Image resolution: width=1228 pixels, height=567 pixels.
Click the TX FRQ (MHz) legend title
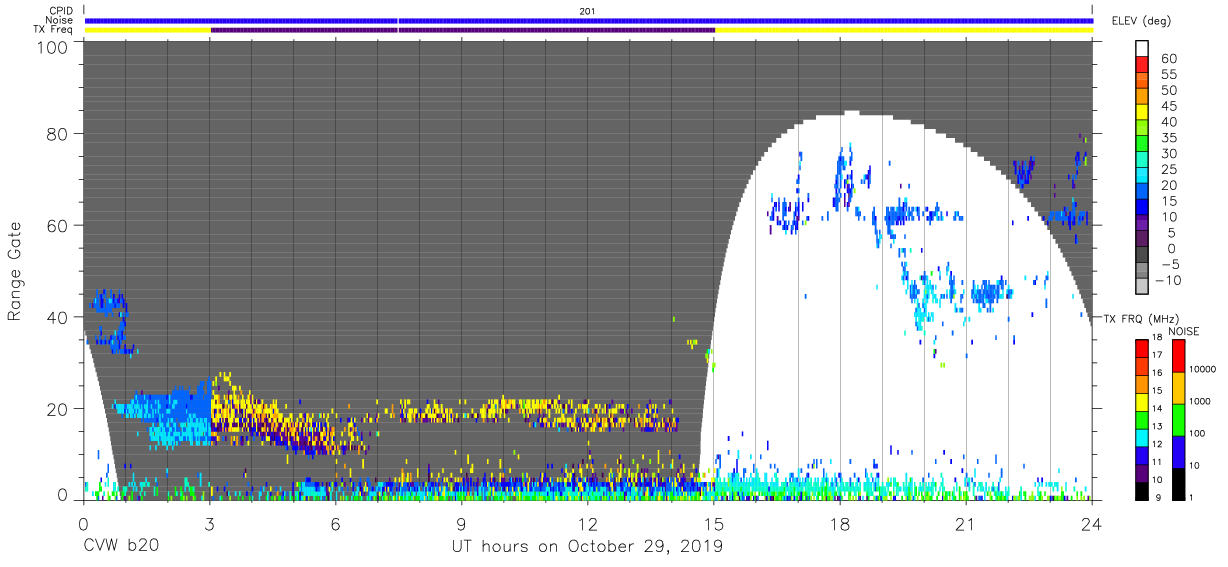(x=1143, y=318)
